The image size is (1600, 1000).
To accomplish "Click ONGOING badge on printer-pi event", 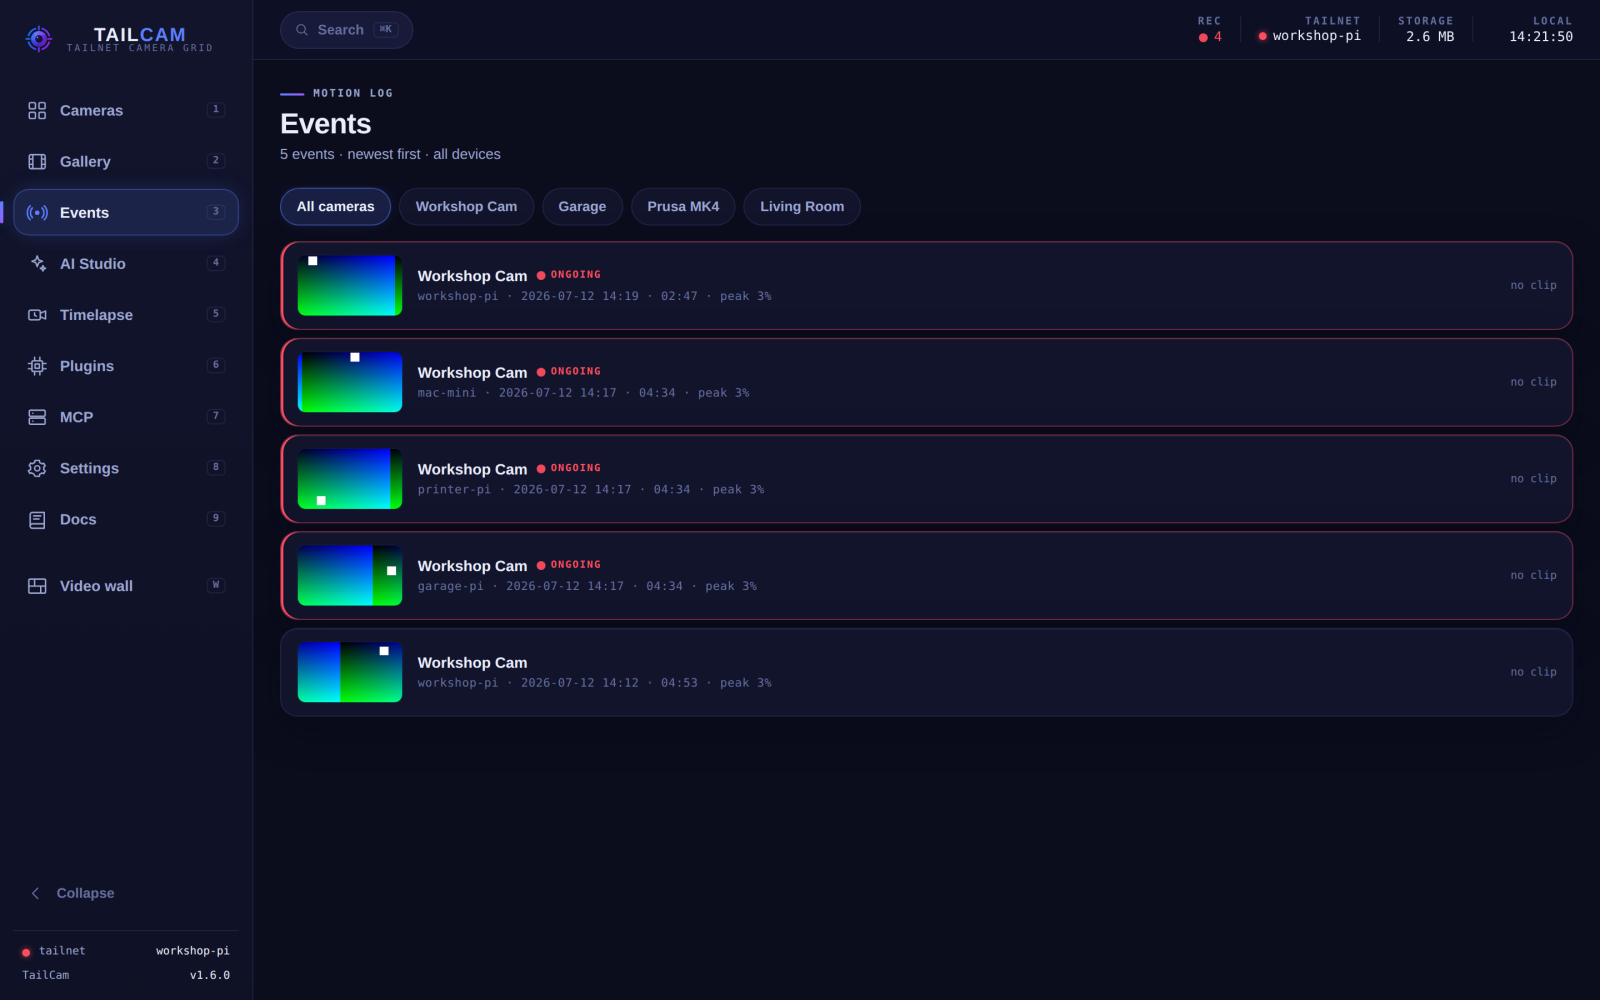I will pyautogui.click(x=569, y=468).
